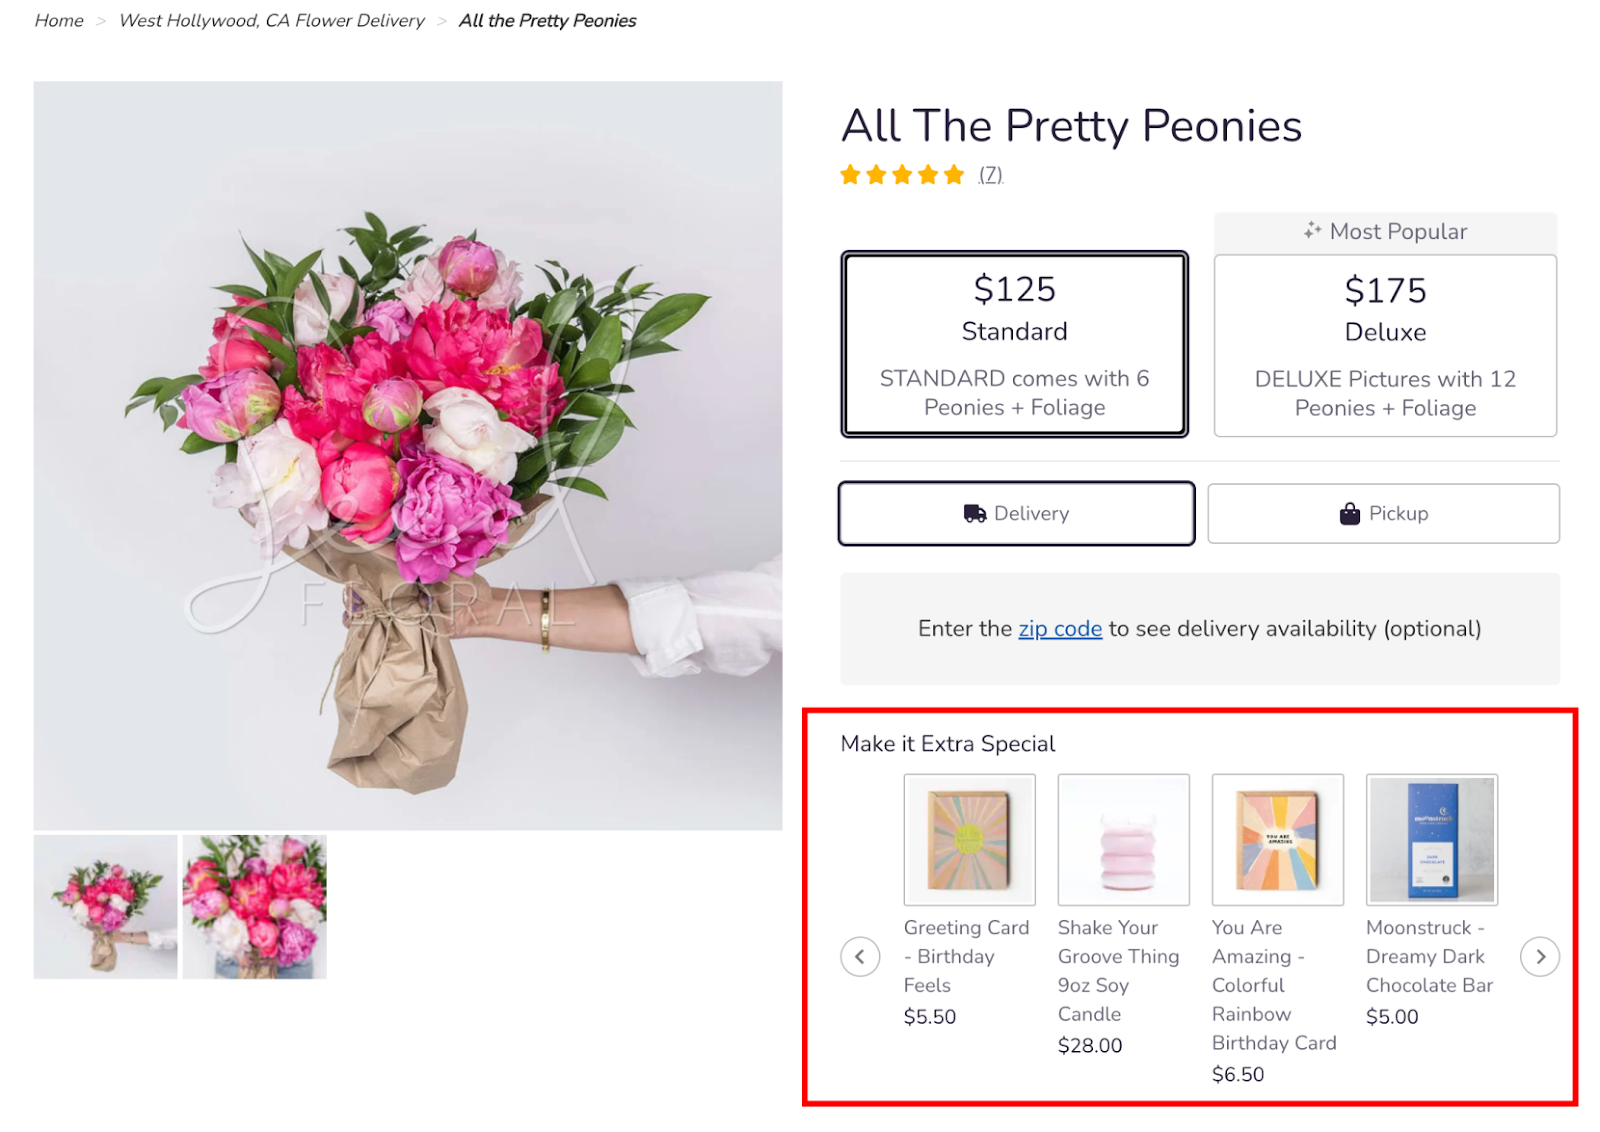This screenshot has width=1600, height=1132.
Task: Click the previous carousel arrow
Action: click(860, 957)
